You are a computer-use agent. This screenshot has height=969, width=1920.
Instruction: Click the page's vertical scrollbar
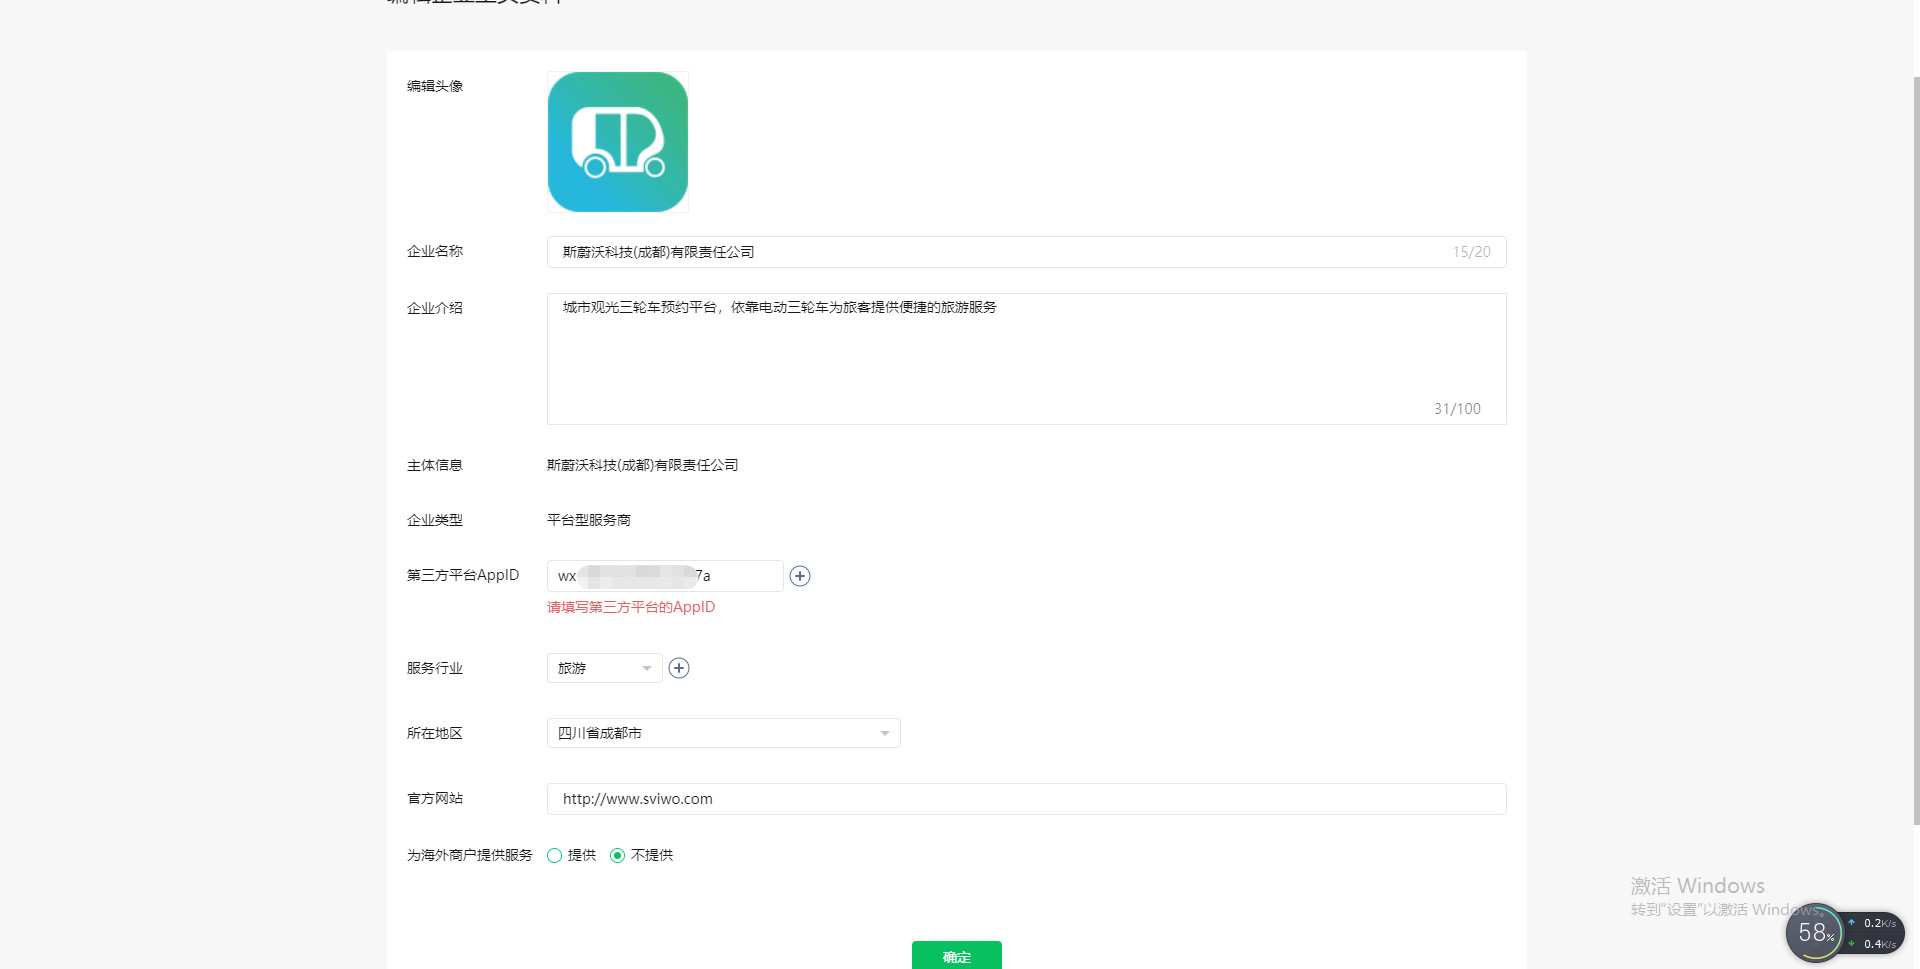tap(1915, 450)
